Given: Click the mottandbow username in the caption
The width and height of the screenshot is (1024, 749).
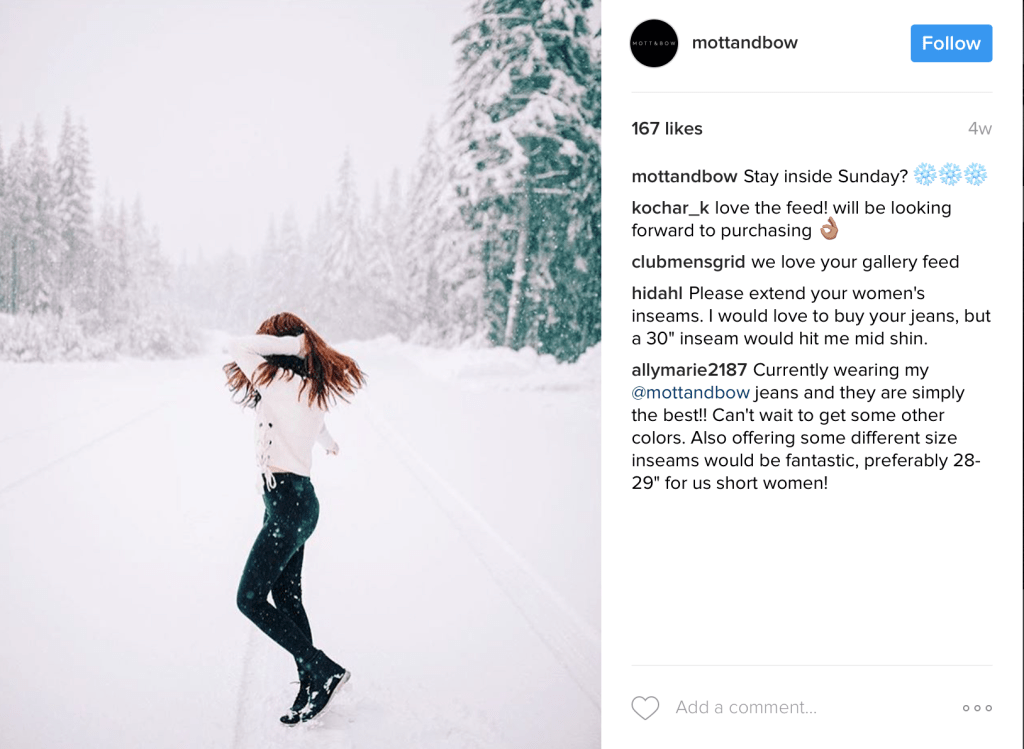Looking at the screenshot, I should [684, 177].
